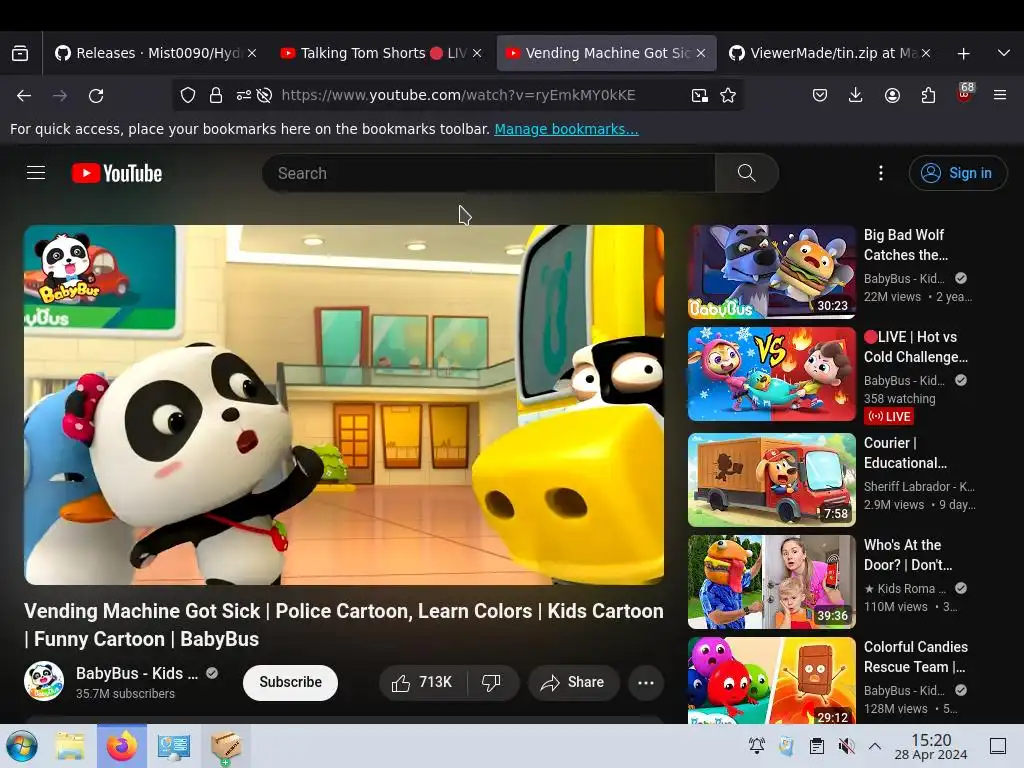Open the Firefox application hamburger menu
Image resolution: width=1024 pixels, height=768 pixels.
point(1000,95)
